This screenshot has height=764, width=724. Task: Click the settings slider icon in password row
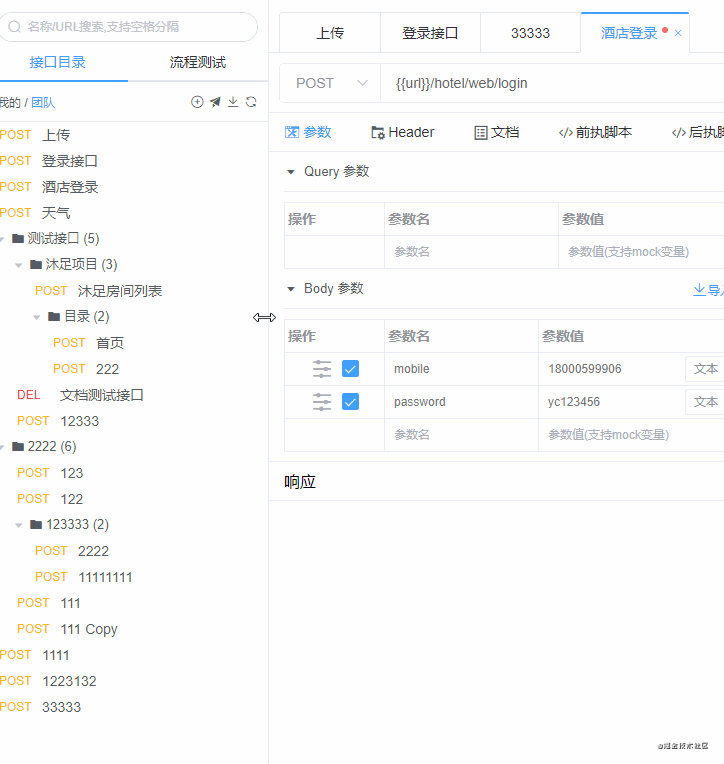[322, 402]
